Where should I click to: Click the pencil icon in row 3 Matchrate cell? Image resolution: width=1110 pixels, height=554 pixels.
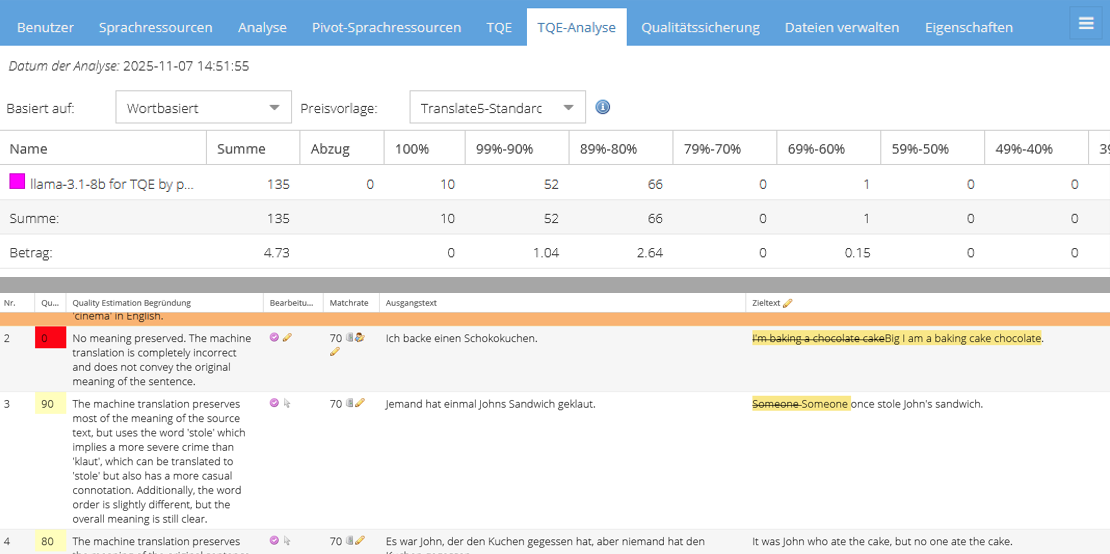(360, 403)
